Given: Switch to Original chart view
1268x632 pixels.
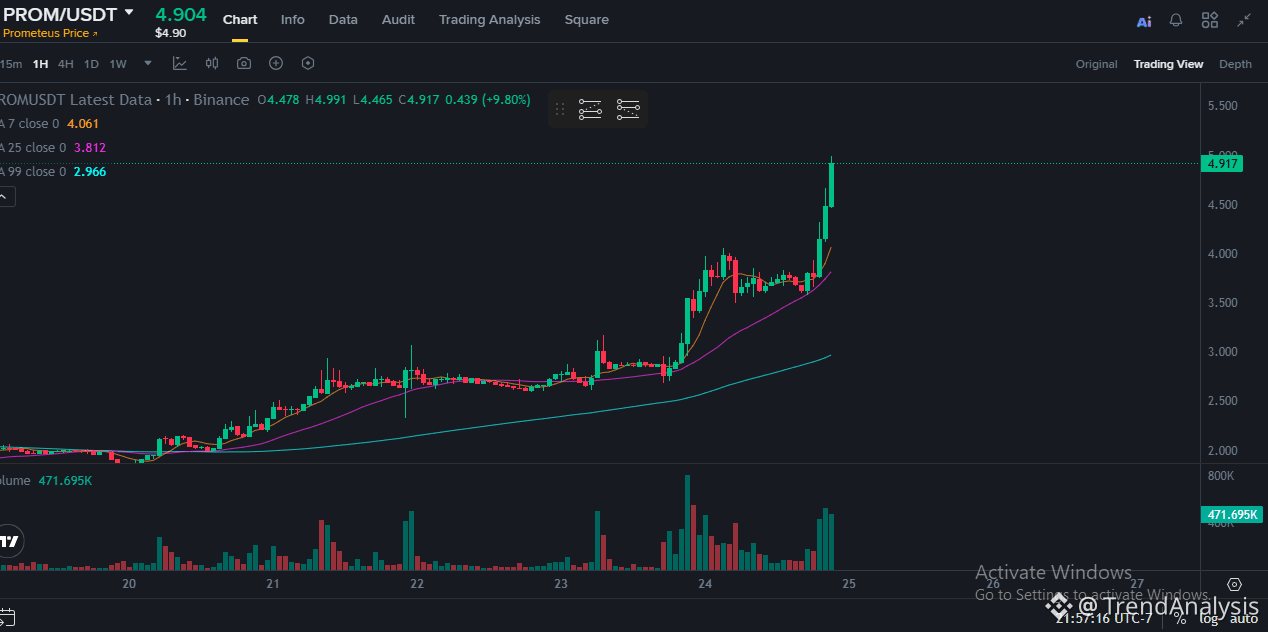Looking at the screenshot, I should pos(1097,64).
